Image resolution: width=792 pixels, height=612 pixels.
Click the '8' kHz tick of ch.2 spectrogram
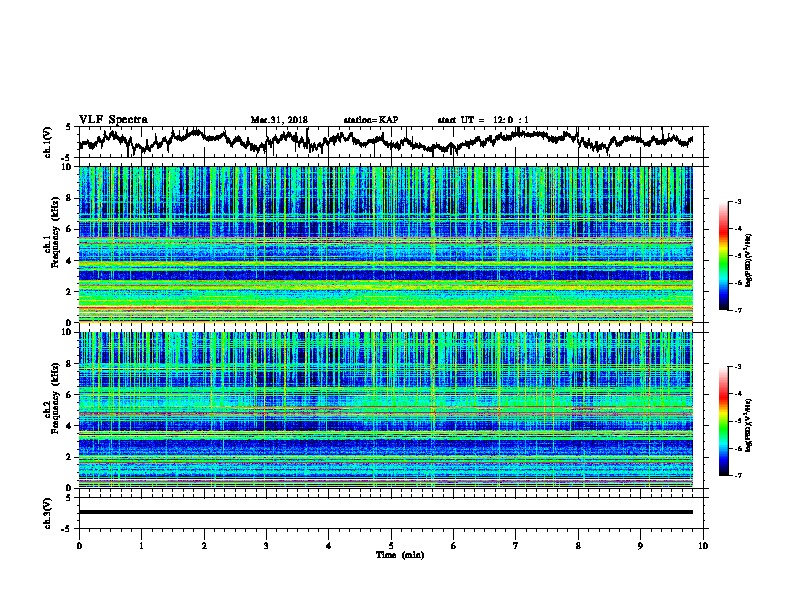(x=71, y=364)
